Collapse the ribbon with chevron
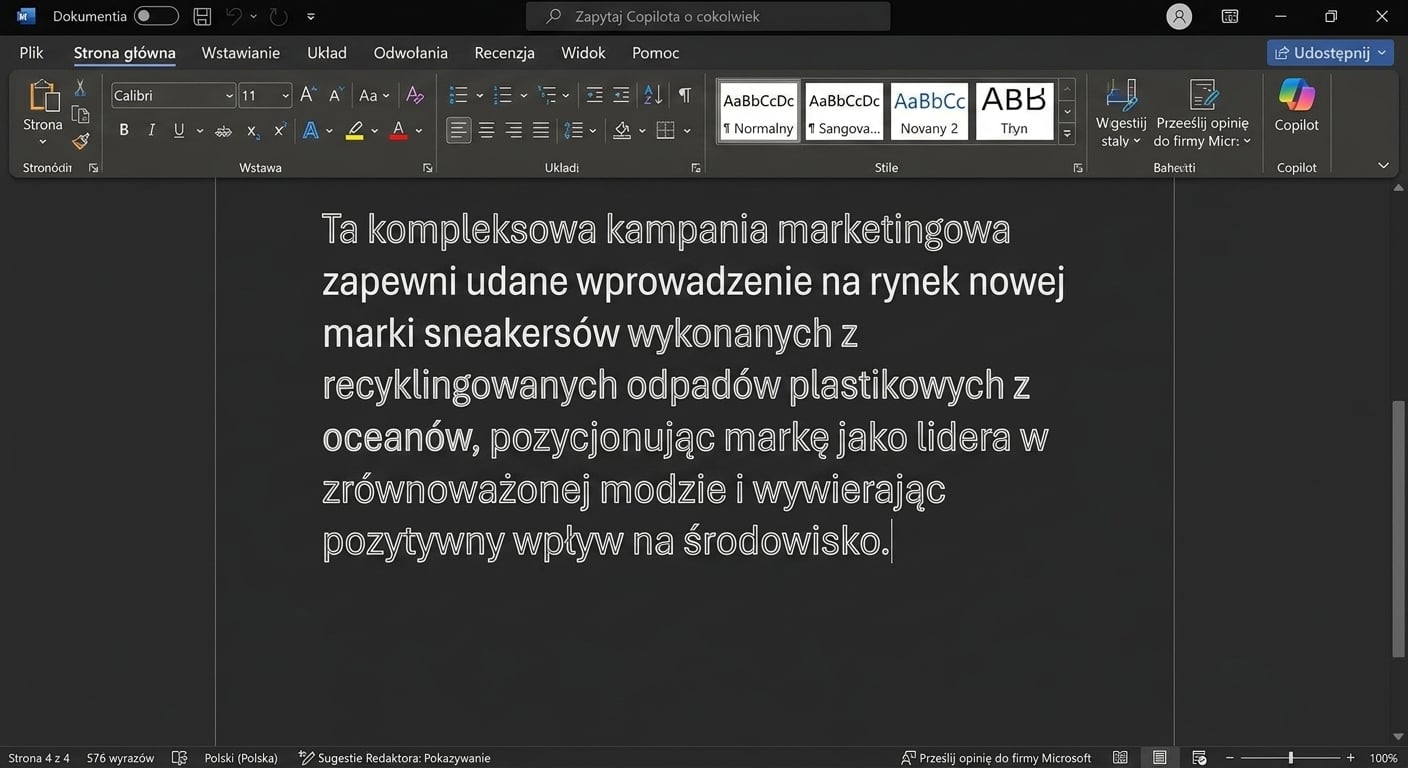1408x768 pixels. [1384, 165]
